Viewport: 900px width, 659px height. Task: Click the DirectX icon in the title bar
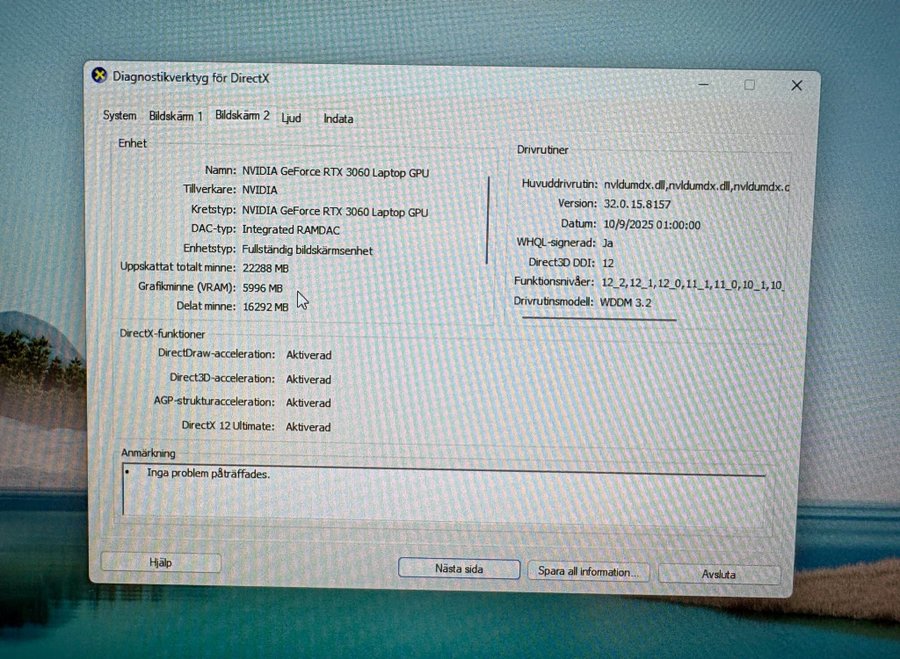point(99,76)
